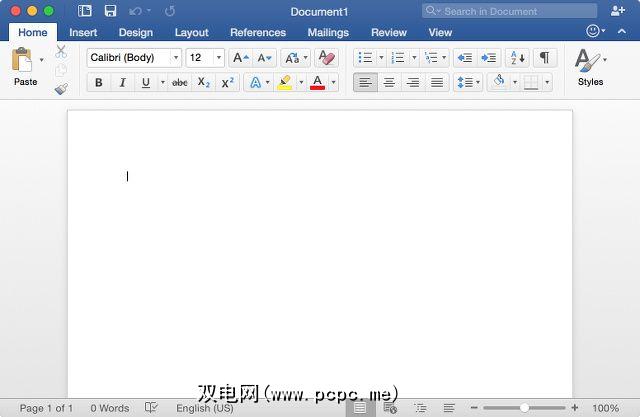Viewport: 640px width, 417px height.
Task: Click Page 1 of 1 in status bar
Action: click(x=46, y=408)
